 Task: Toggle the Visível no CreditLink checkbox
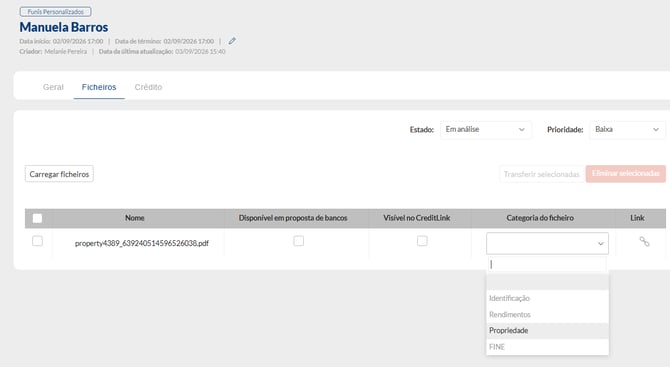click(x=422, y=241)
